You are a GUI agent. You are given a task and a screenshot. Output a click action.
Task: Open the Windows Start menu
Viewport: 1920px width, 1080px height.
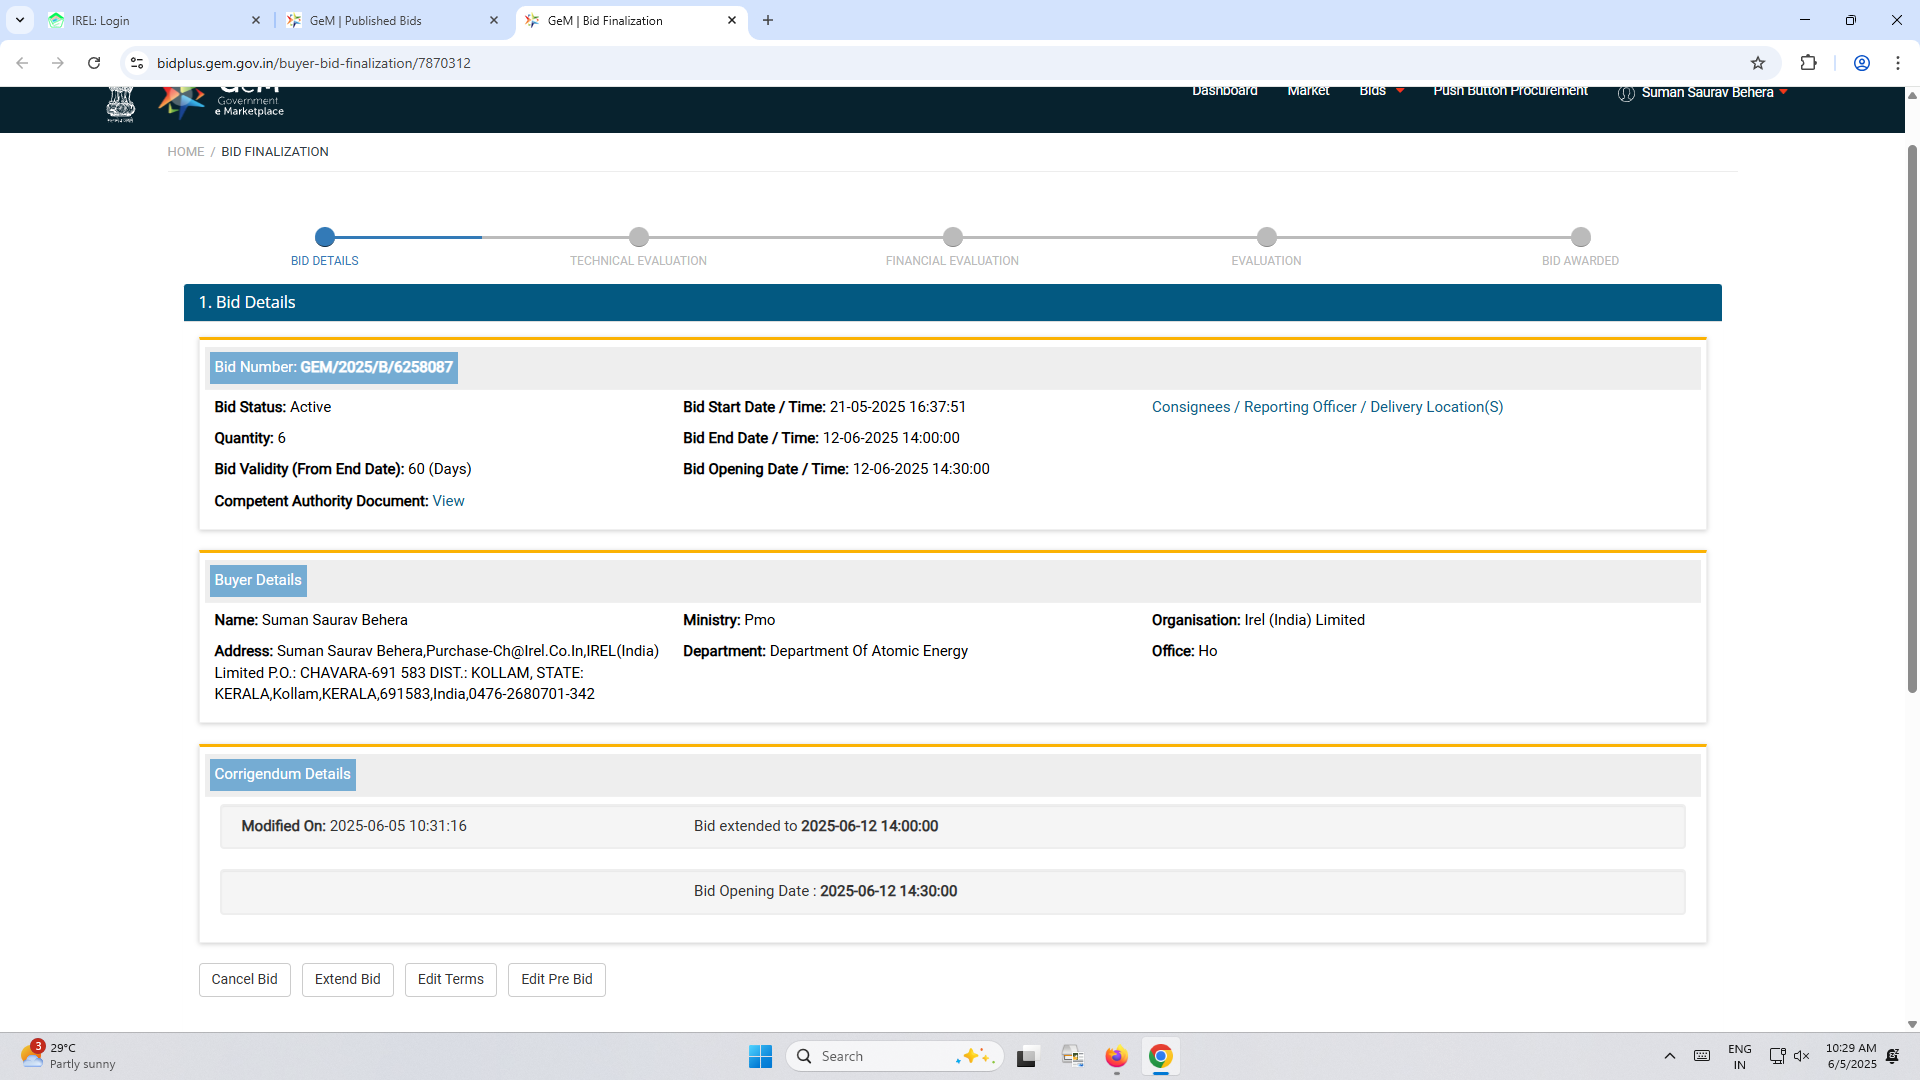(760, 1056)
